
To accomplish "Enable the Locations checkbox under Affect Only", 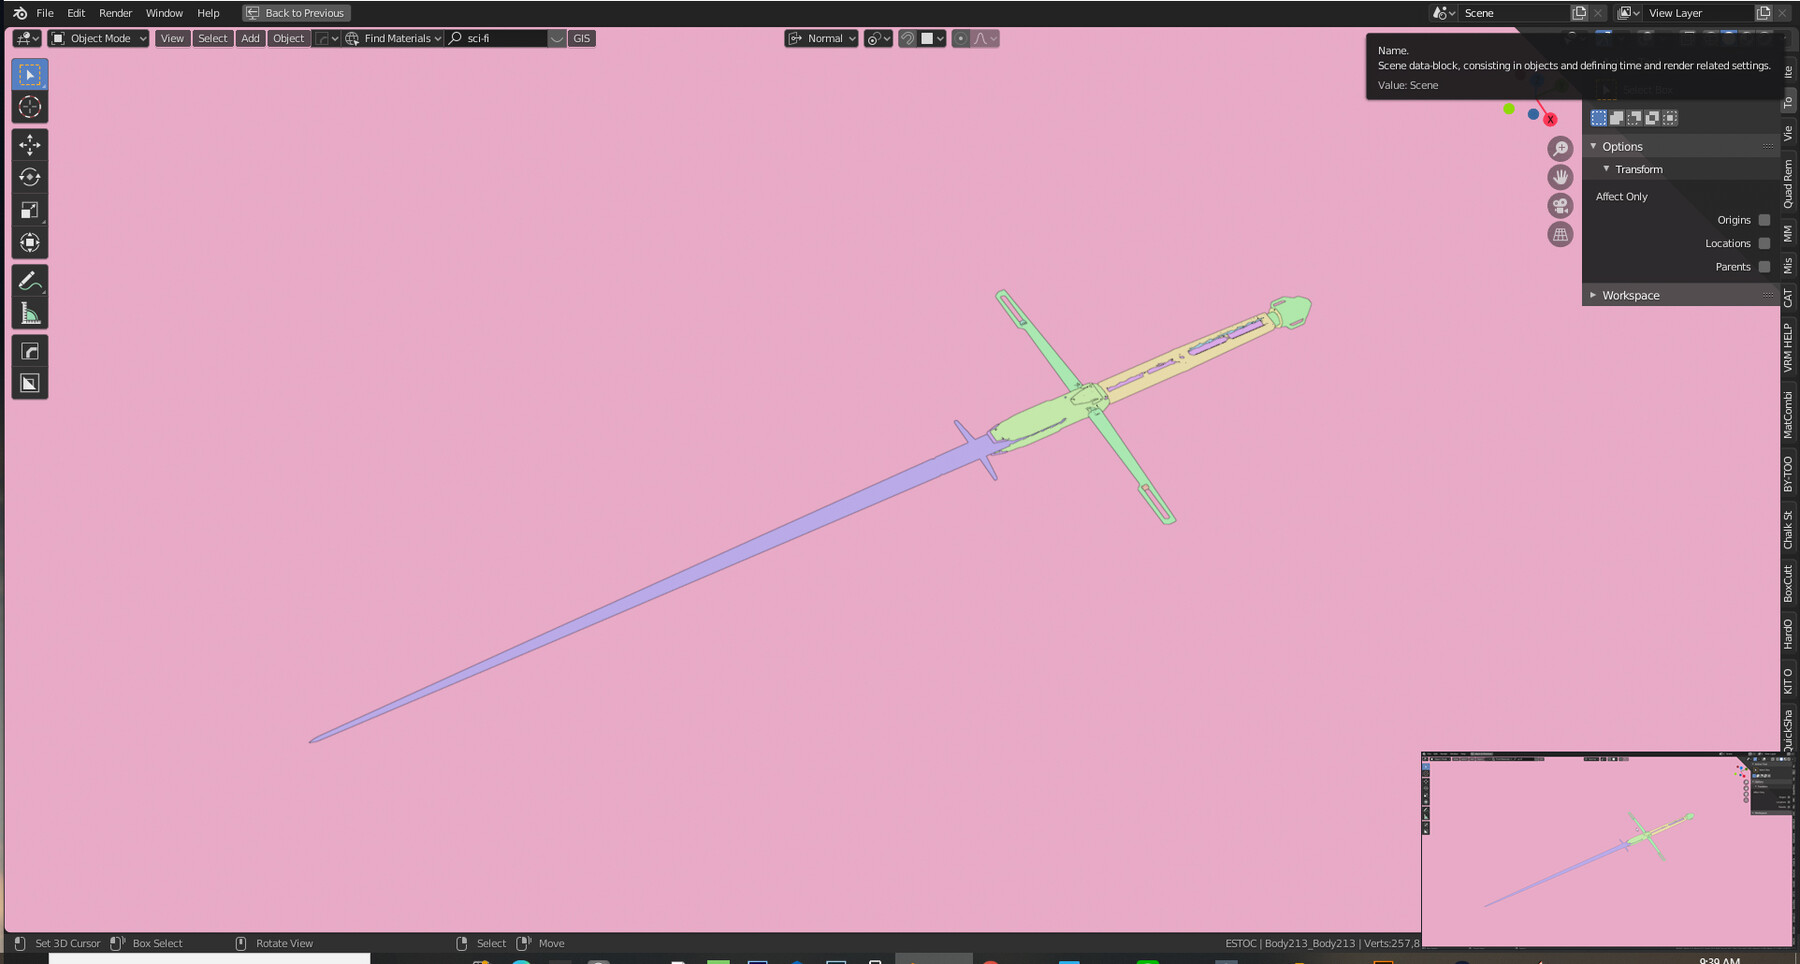I will click(1763, 243).
